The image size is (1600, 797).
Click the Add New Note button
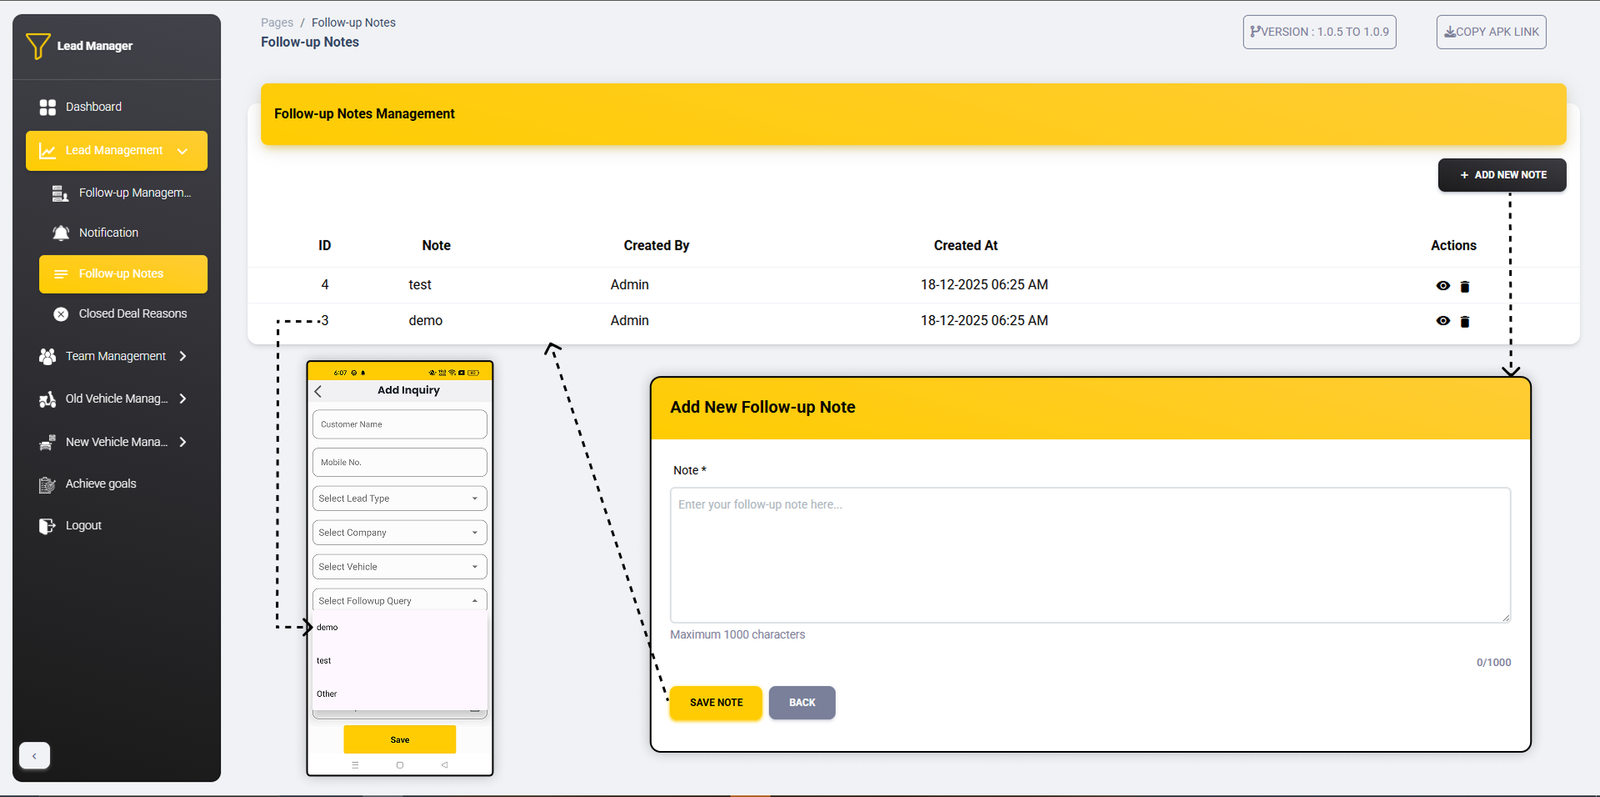[x=1501, y=175]
